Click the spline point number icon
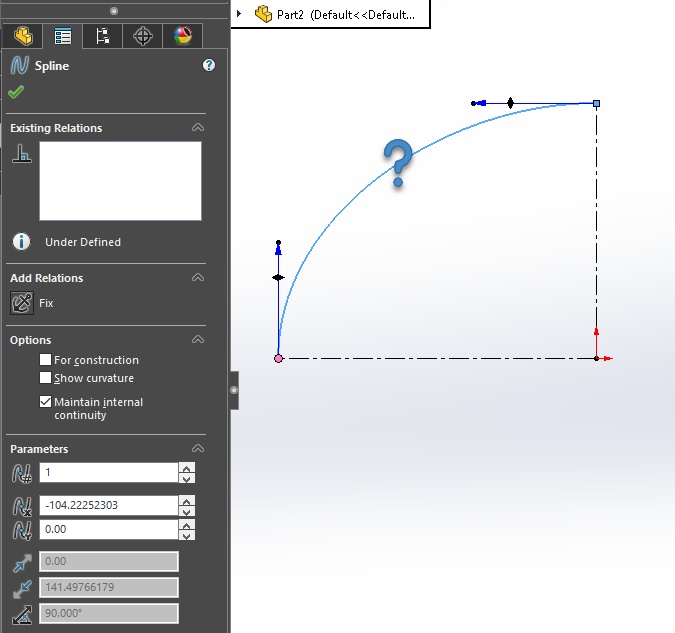675x633 pixels. click(x=22, y=473)
